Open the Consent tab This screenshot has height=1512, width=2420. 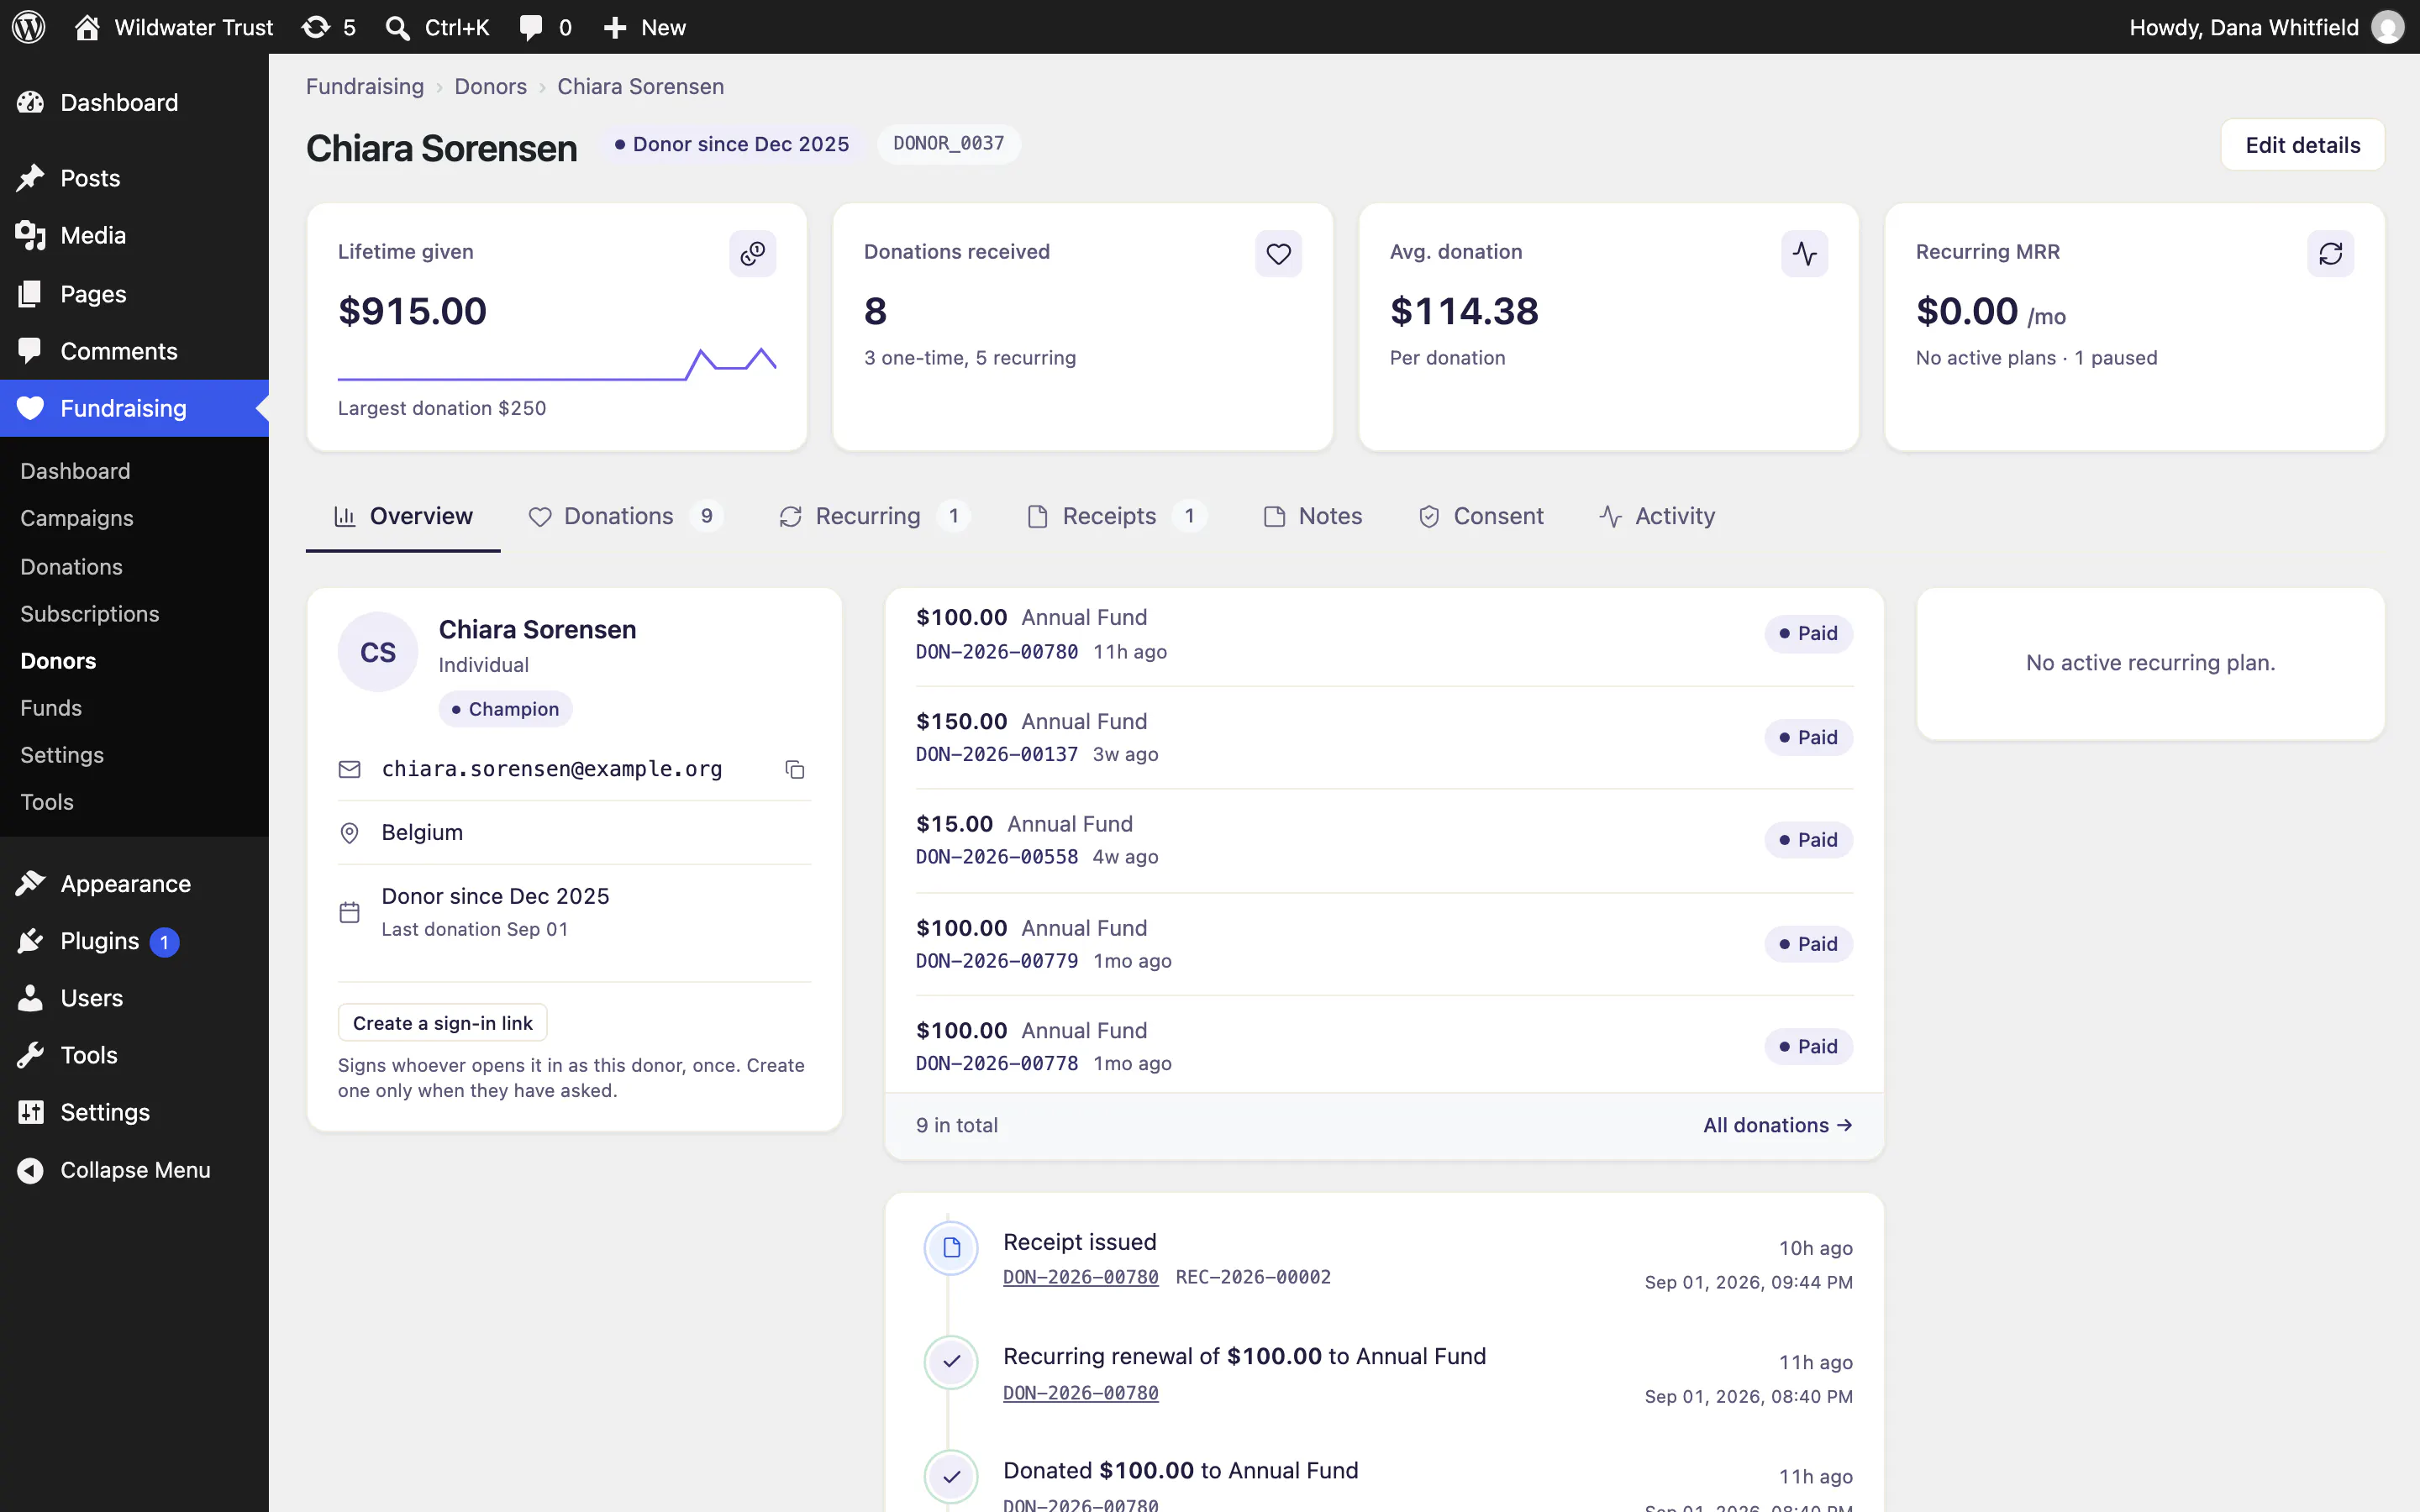coord(1480,516)
